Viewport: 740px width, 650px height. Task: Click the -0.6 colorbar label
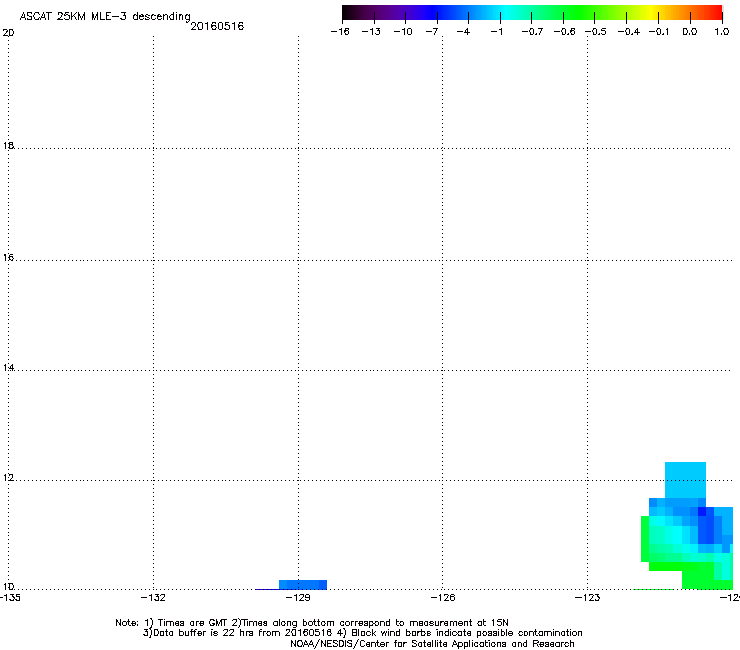[564, 32]
